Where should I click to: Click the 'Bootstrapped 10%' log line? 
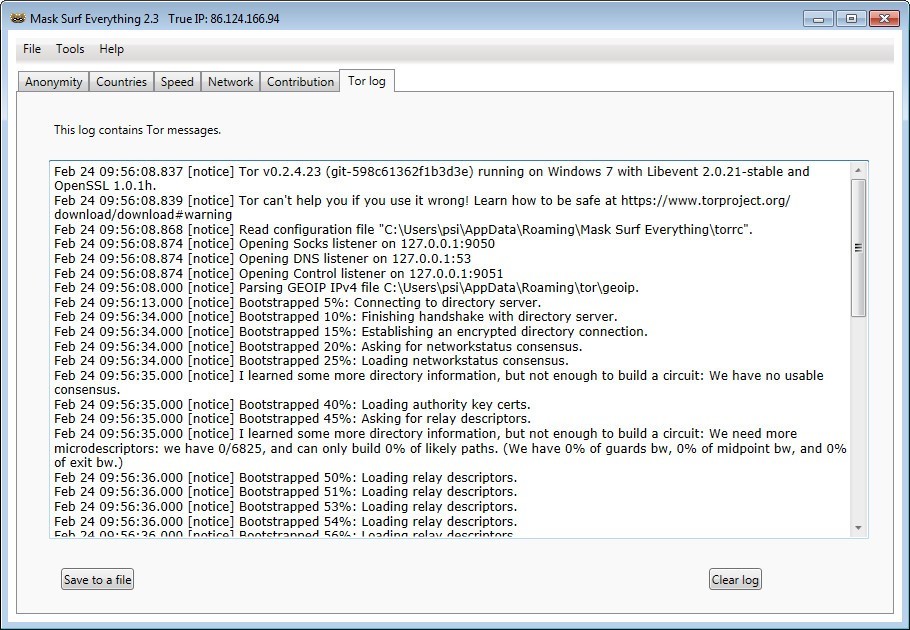[336, 317]
